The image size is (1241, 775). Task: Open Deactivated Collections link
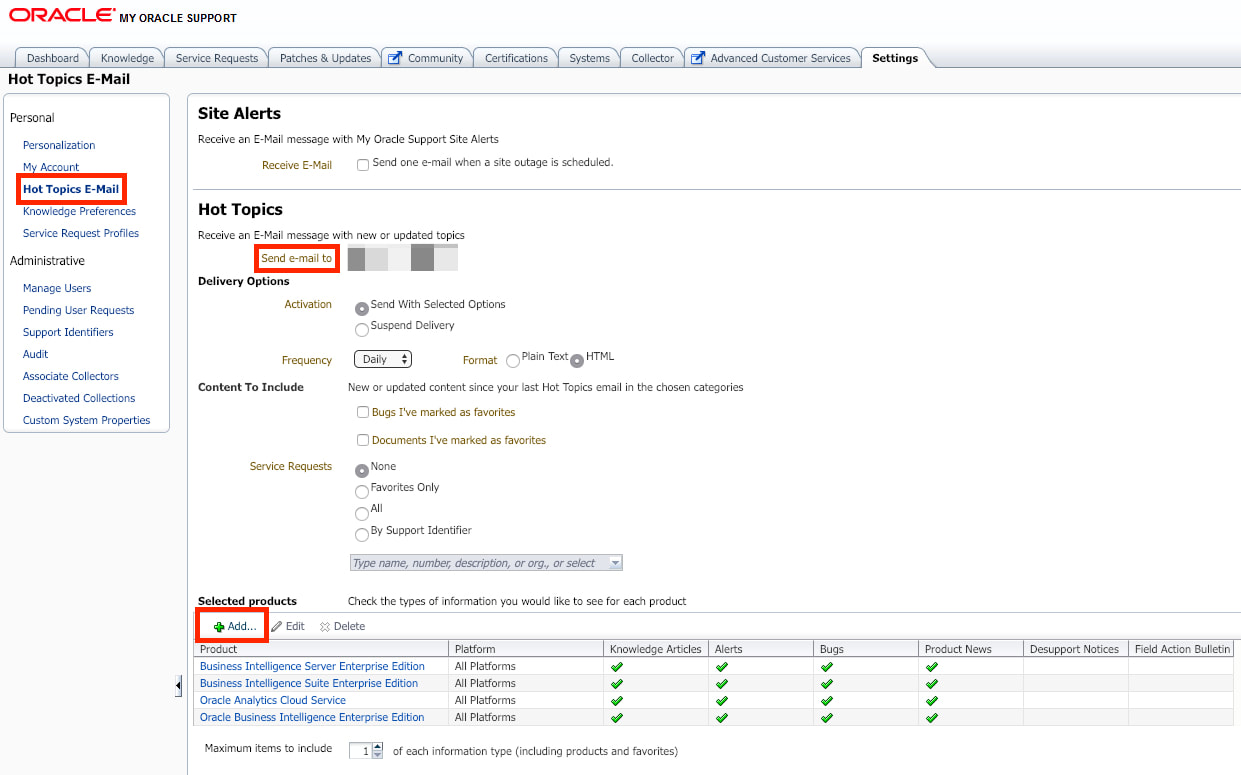pyautogui.click(x=79, y=398)
